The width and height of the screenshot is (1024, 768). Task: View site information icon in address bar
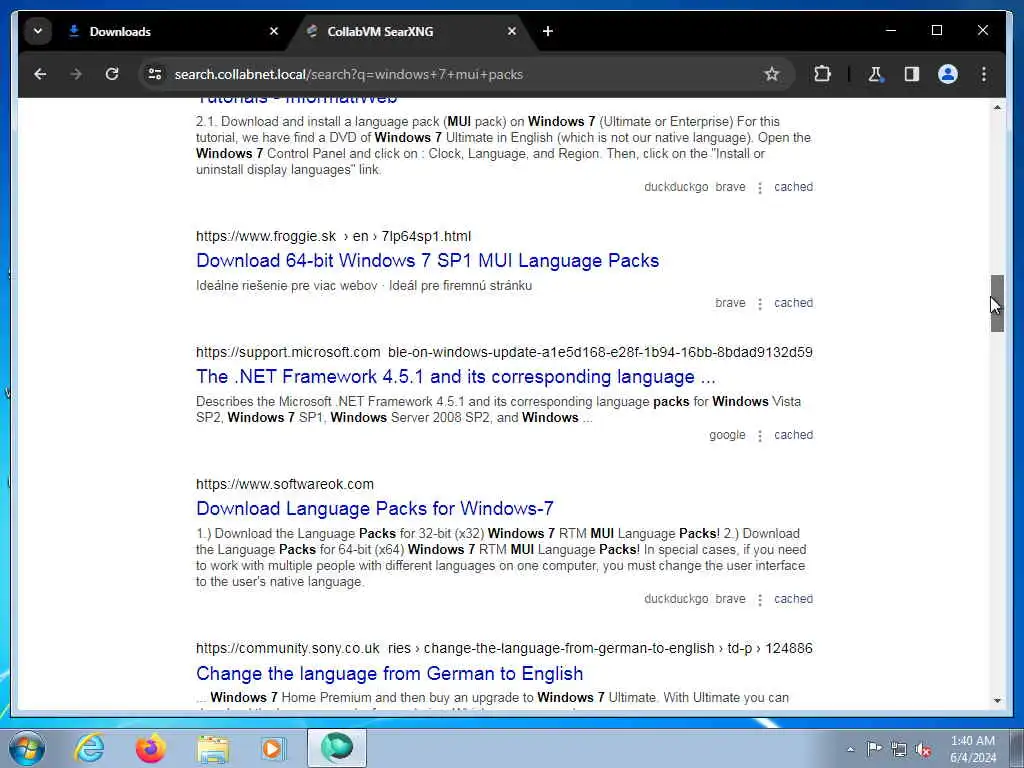point(155,74)
